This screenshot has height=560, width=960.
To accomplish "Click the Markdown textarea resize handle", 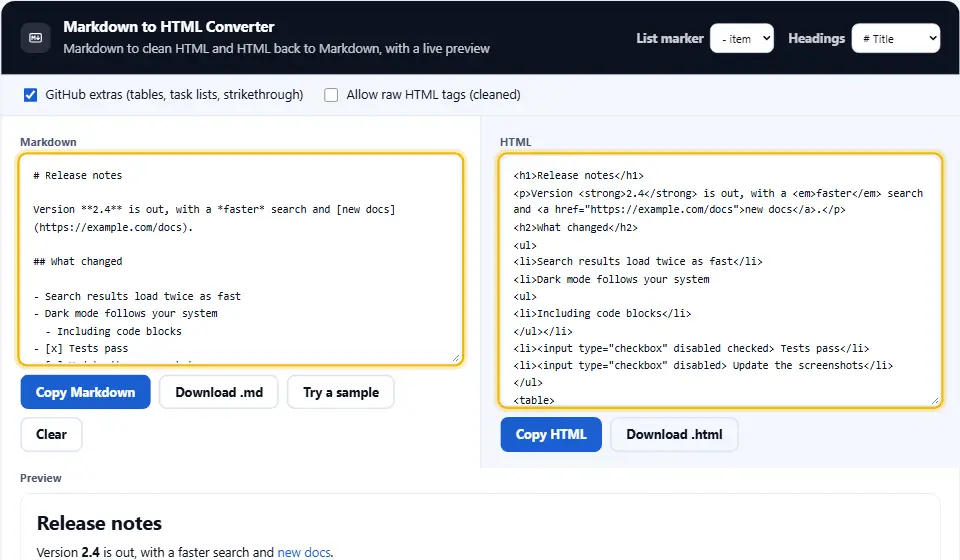I will (456, 358).
